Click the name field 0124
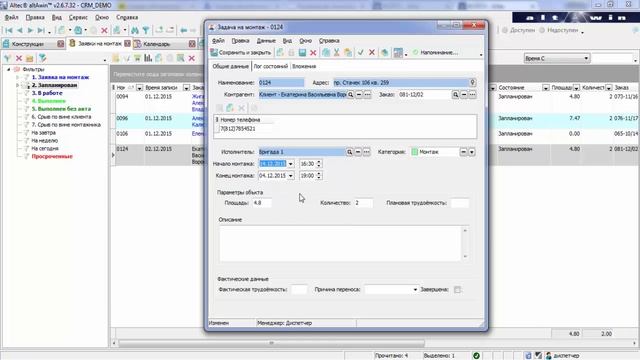The image size is (640, 360). click(x=281, y=82)
